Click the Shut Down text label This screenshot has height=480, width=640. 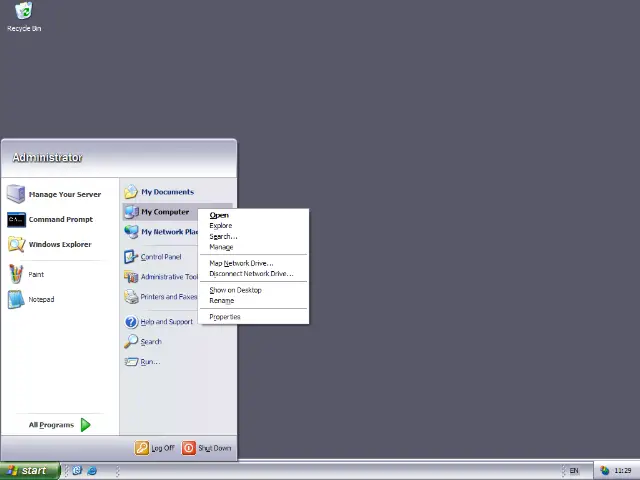pos(215,448)
